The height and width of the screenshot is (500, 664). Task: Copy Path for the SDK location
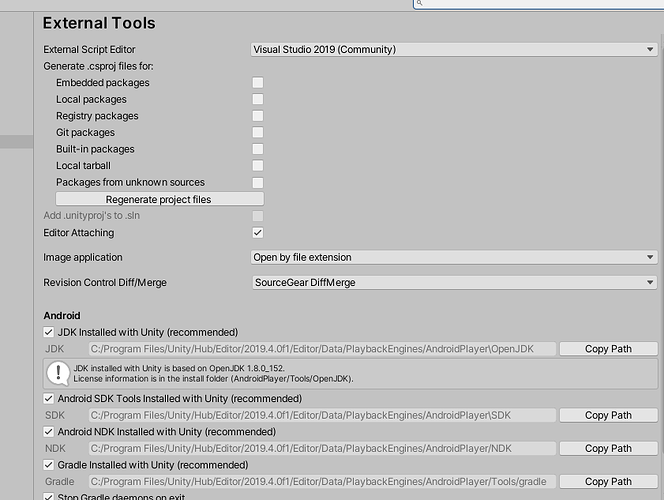(609, 415)
